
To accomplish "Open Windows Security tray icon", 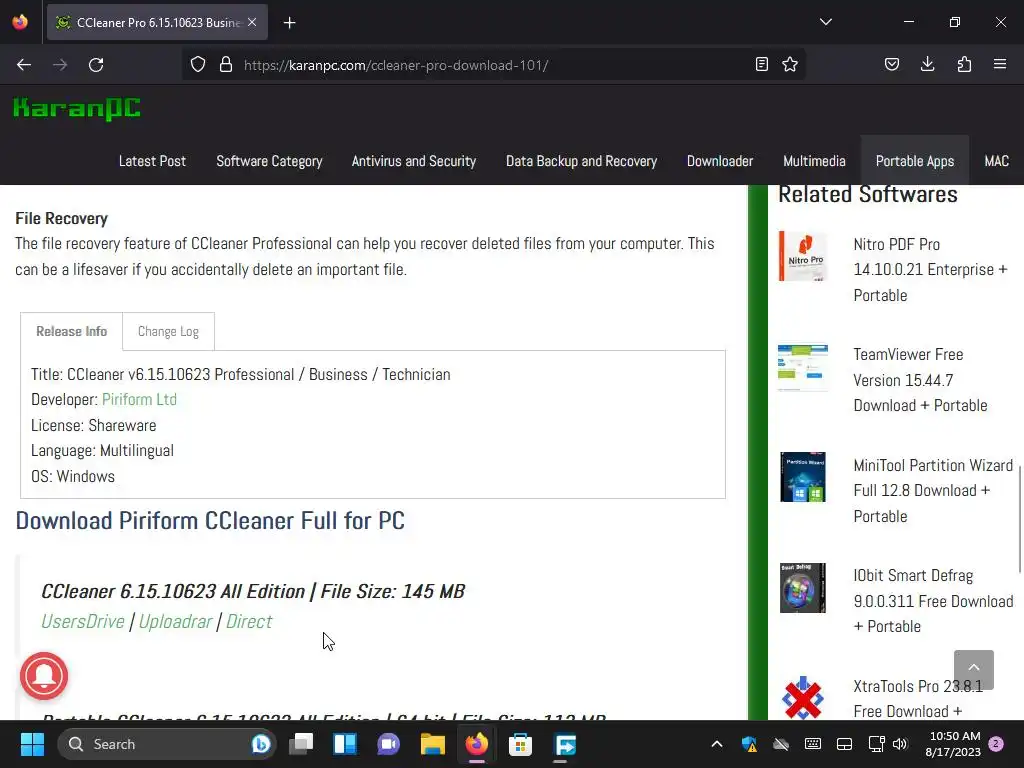I will point(749,744).
